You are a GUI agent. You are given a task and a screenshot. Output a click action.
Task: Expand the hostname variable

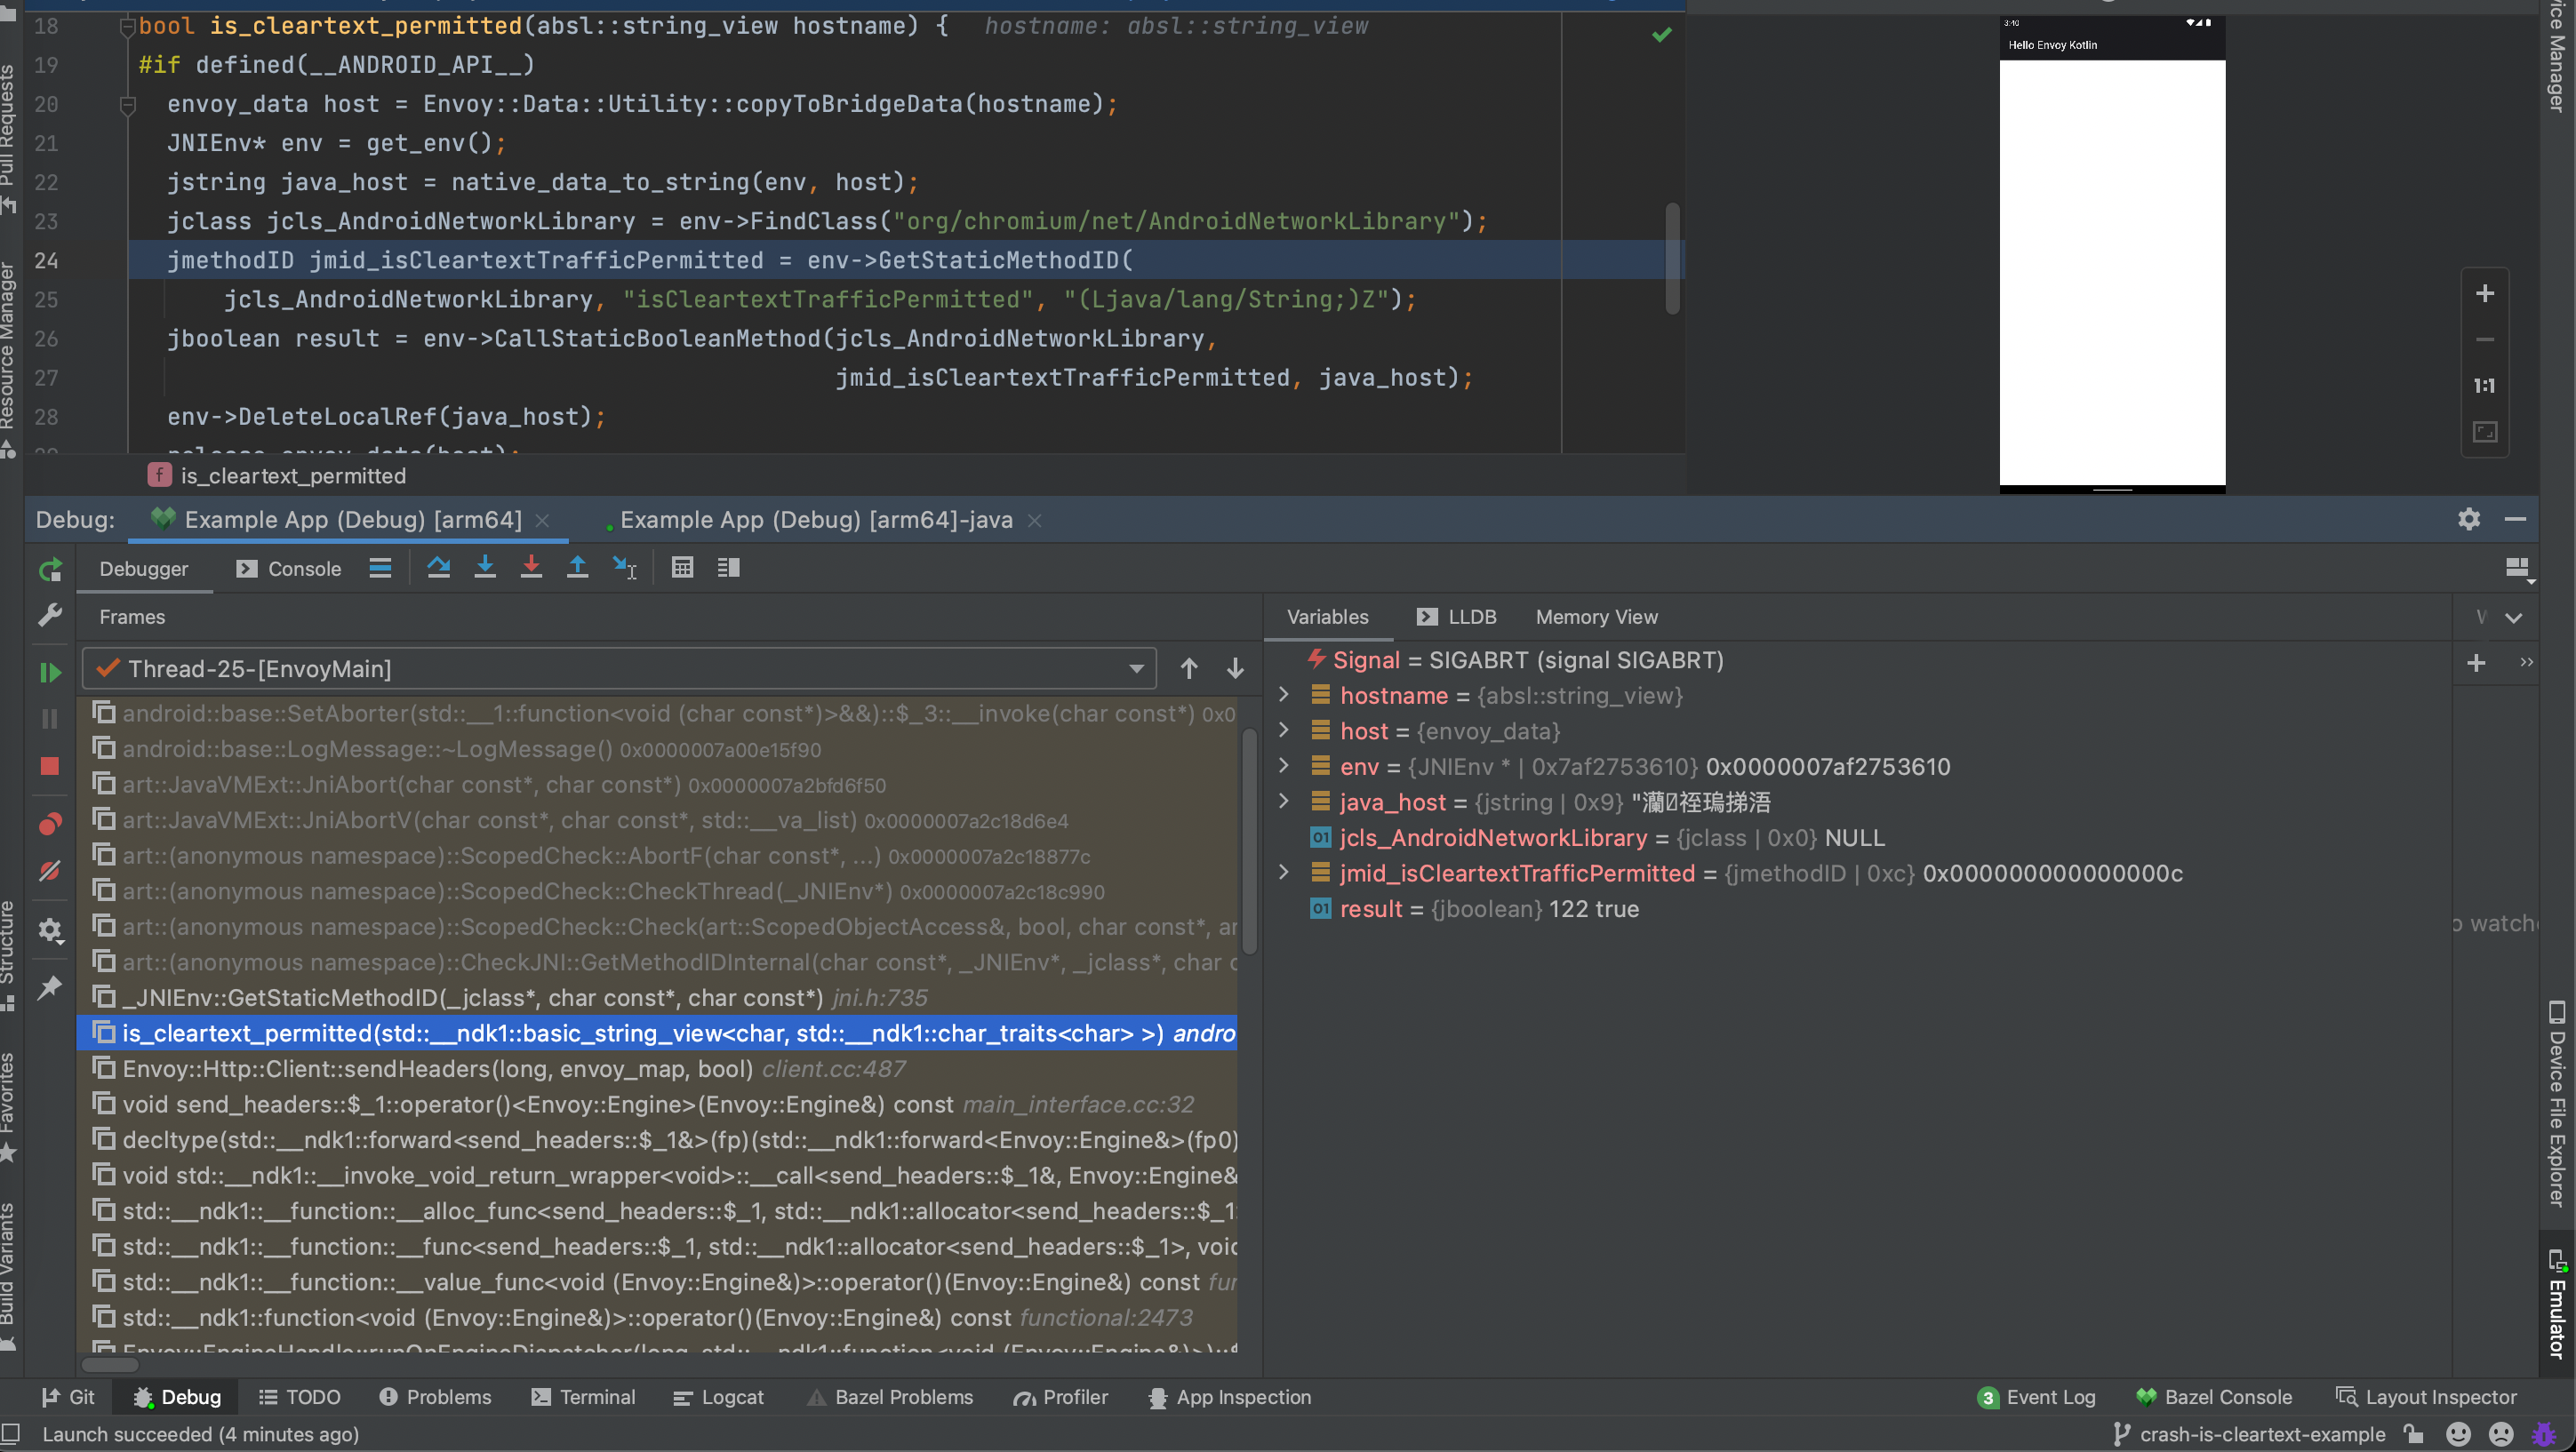pos(1284,696)
